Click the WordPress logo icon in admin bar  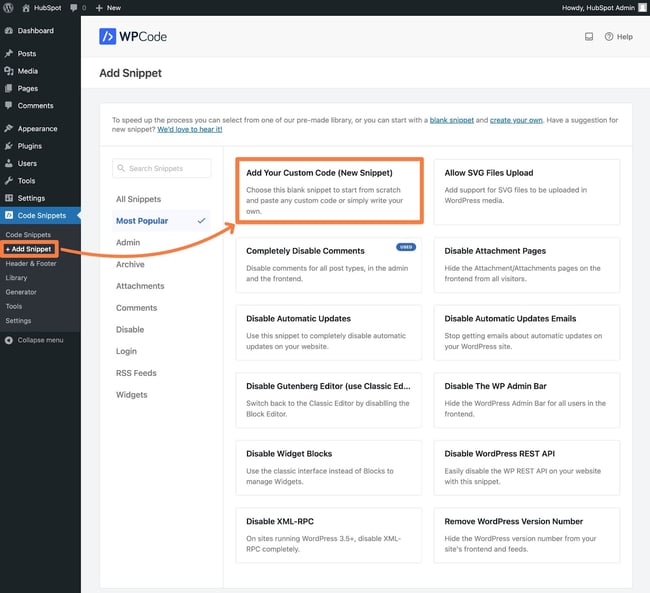pyautogui.click(x=9, y=7)
